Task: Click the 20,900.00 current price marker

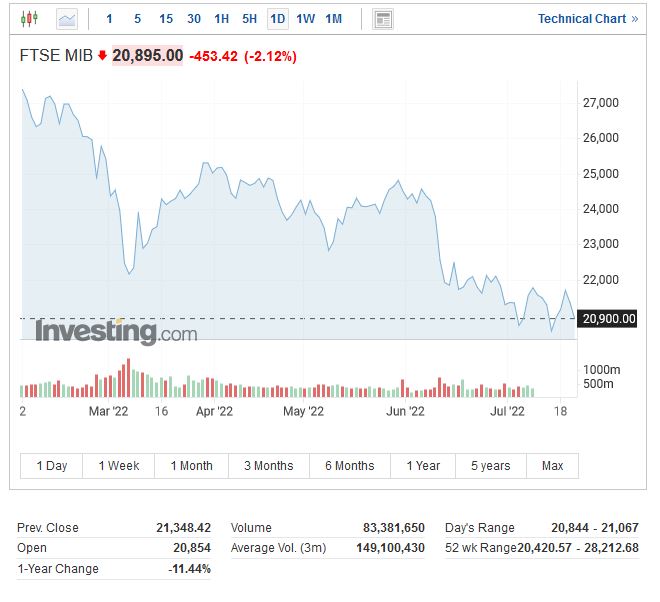Action: click(608, 319)
